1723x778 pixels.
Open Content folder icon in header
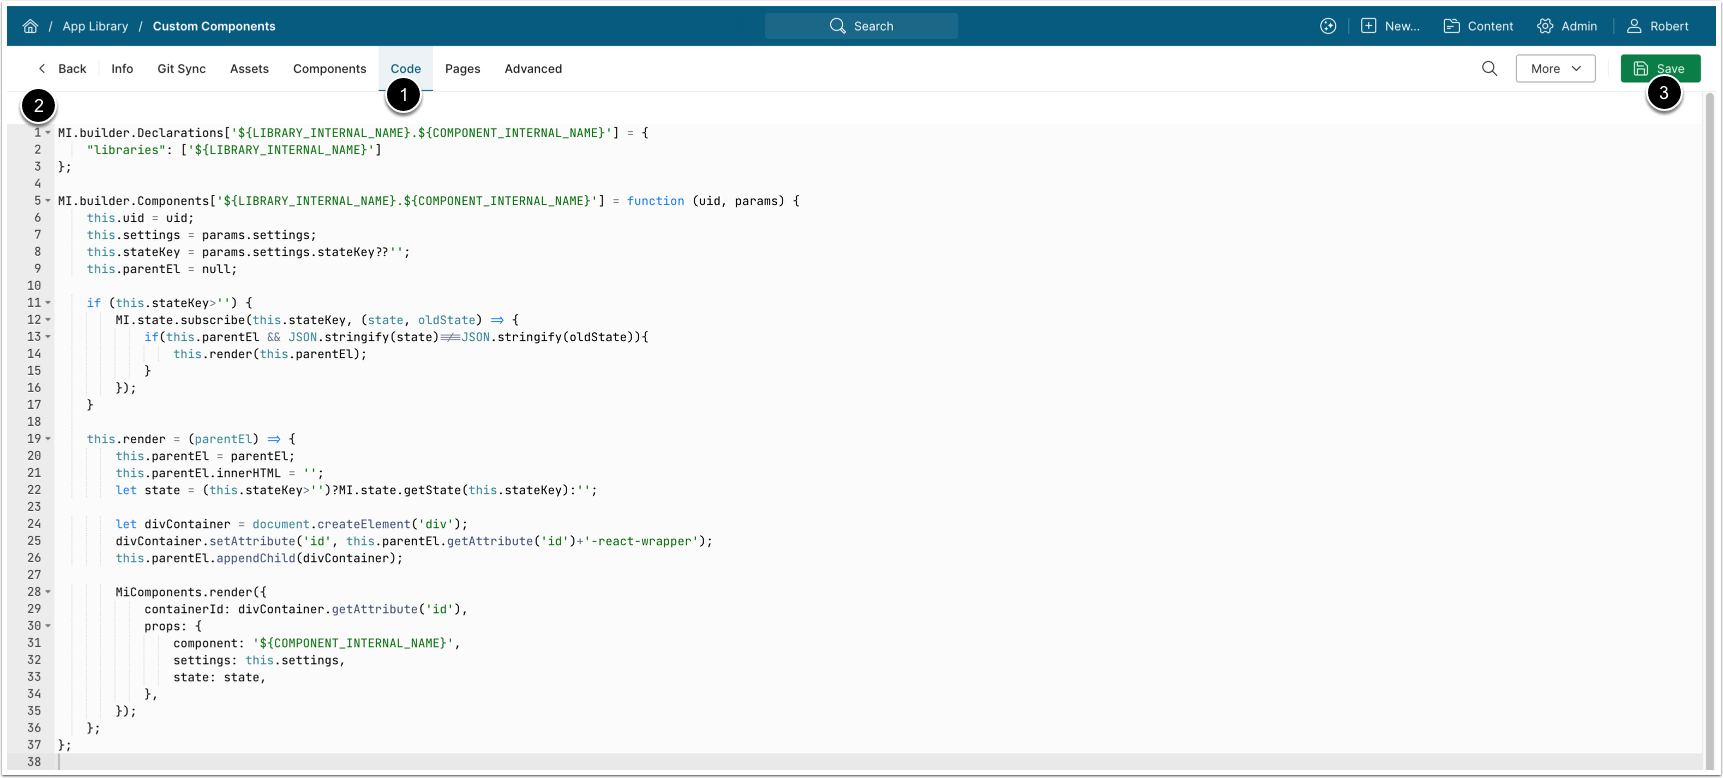[x=1451, y=26]
